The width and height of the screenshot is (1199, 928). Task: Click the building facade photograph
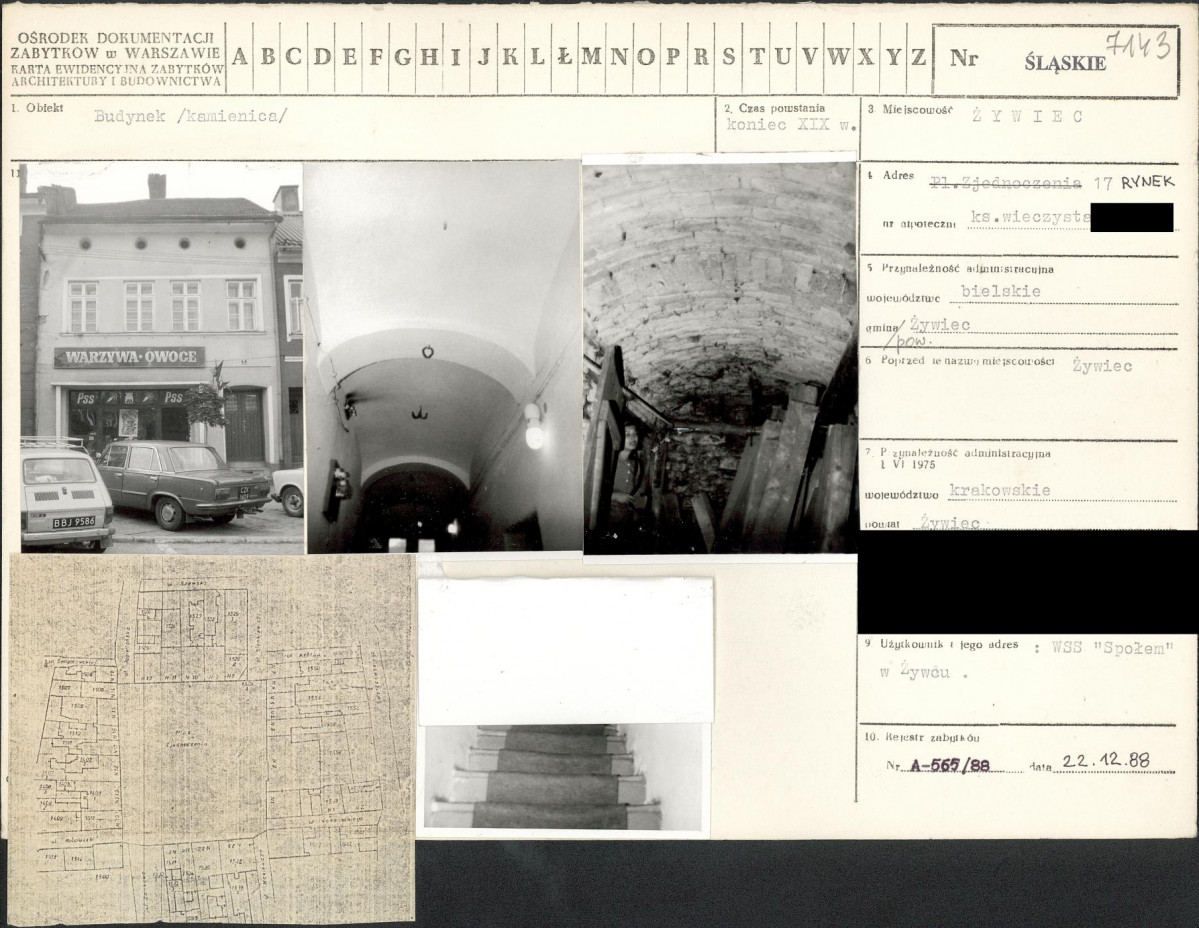161,357
